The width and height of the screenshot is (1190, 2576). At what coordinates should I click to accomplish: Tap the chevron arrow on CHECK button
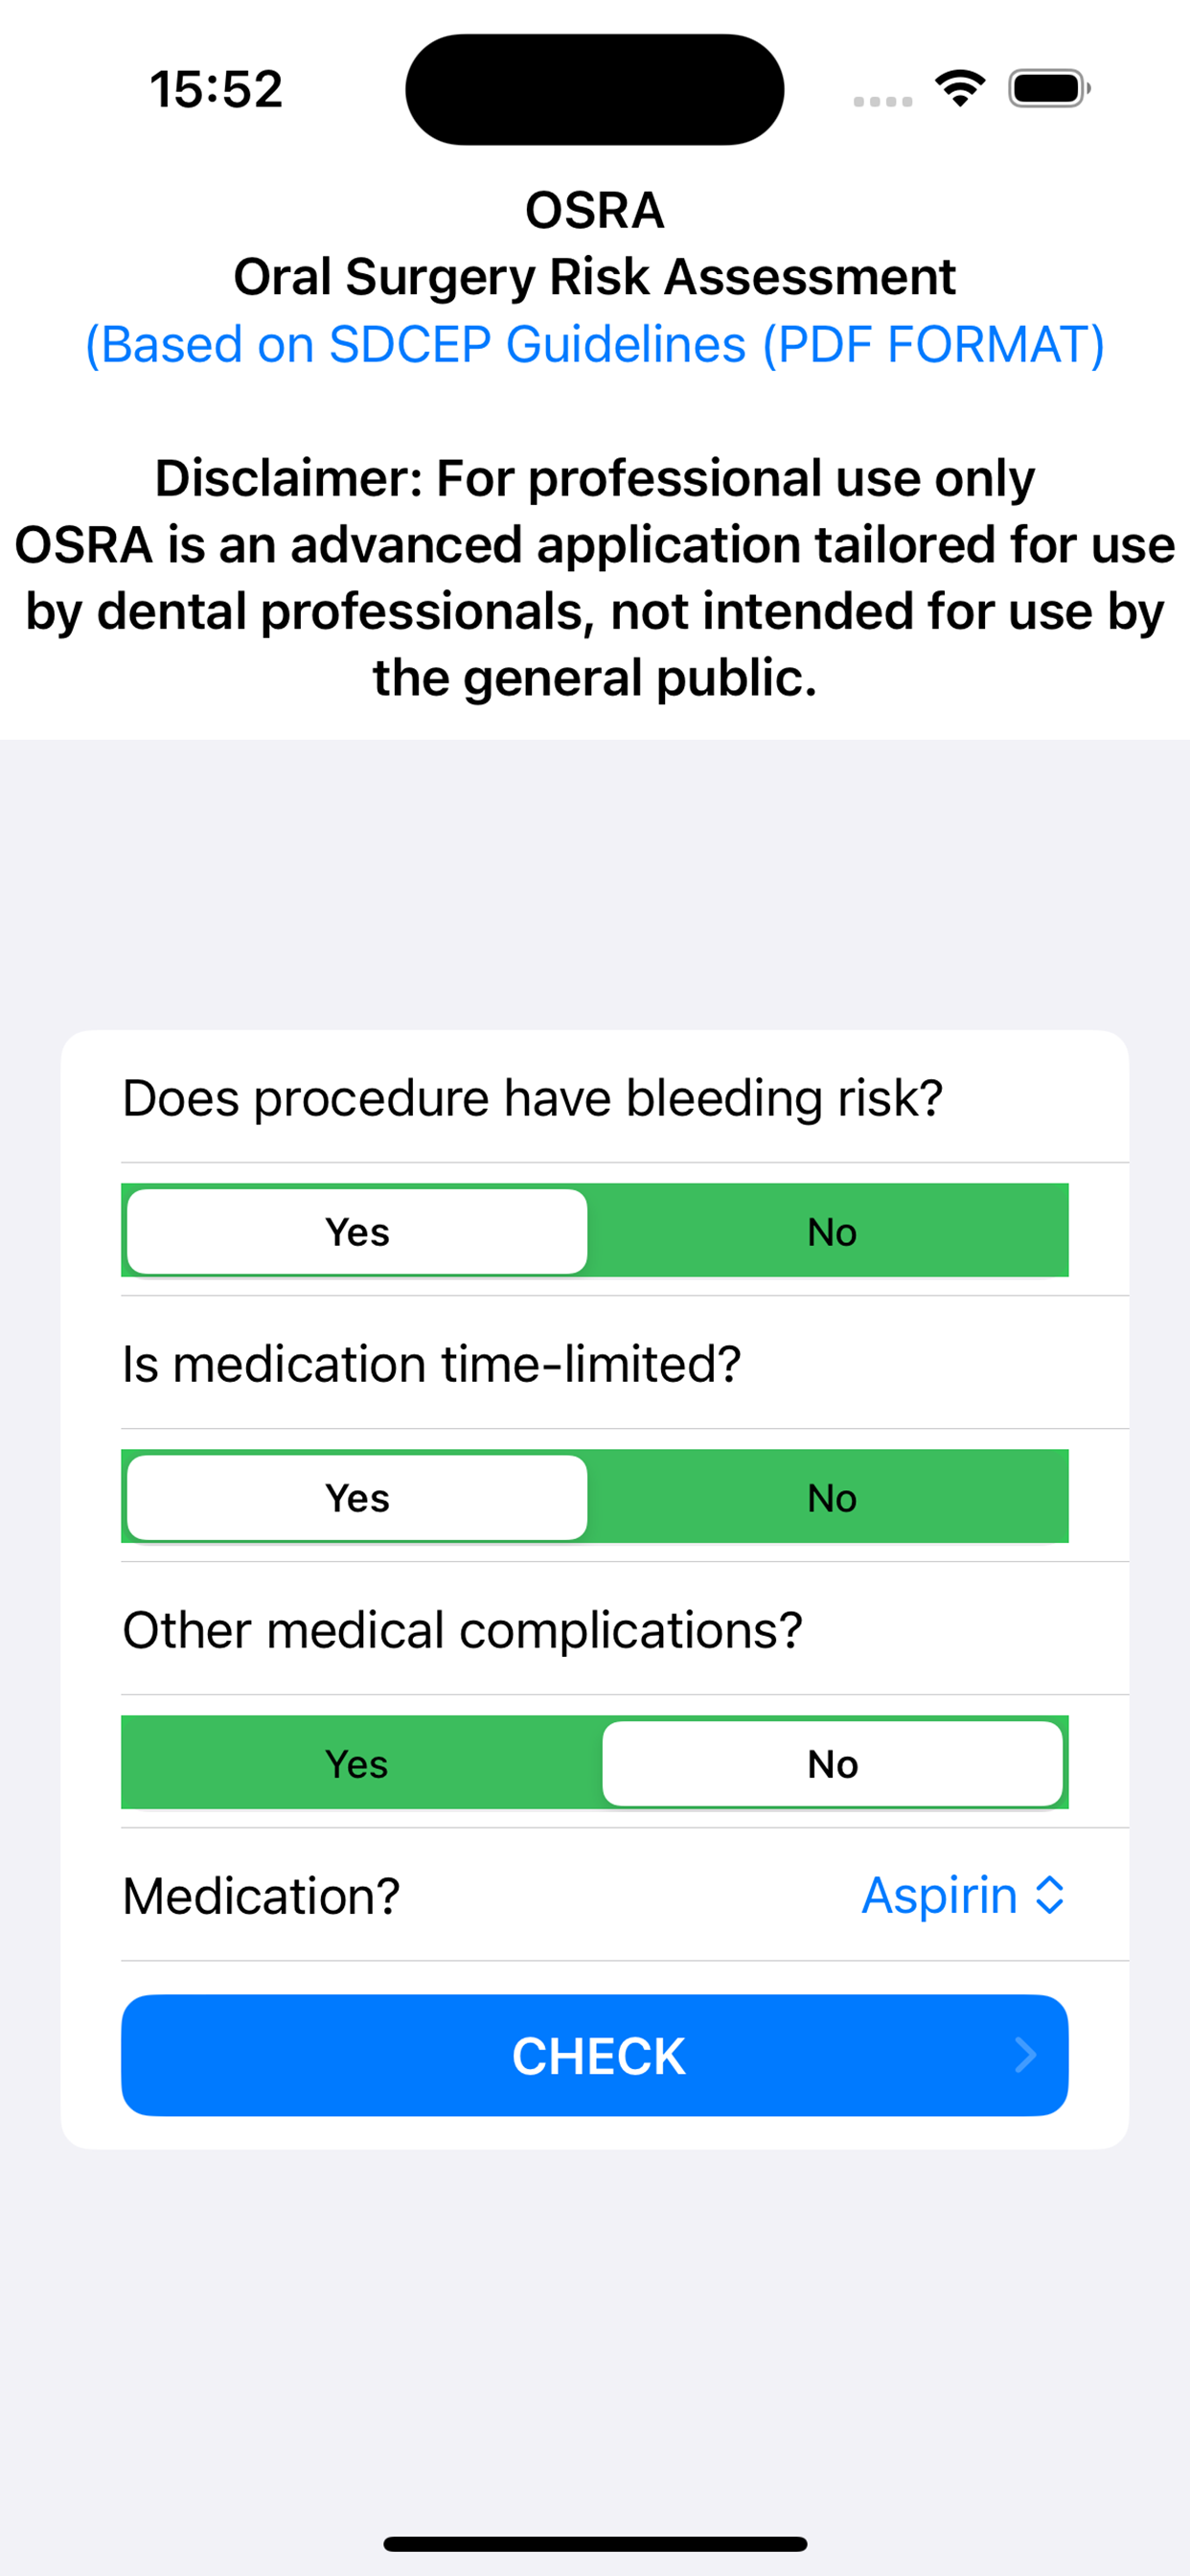pyautogui.click(x=1025, y=2055)
